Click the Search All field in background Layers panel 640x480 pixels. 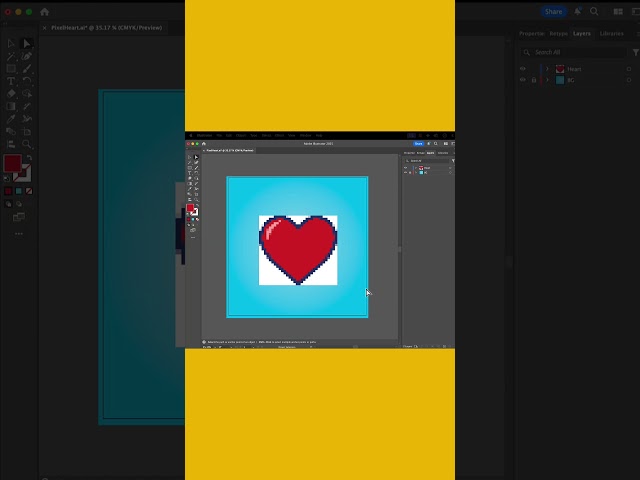tap(573, 52)
